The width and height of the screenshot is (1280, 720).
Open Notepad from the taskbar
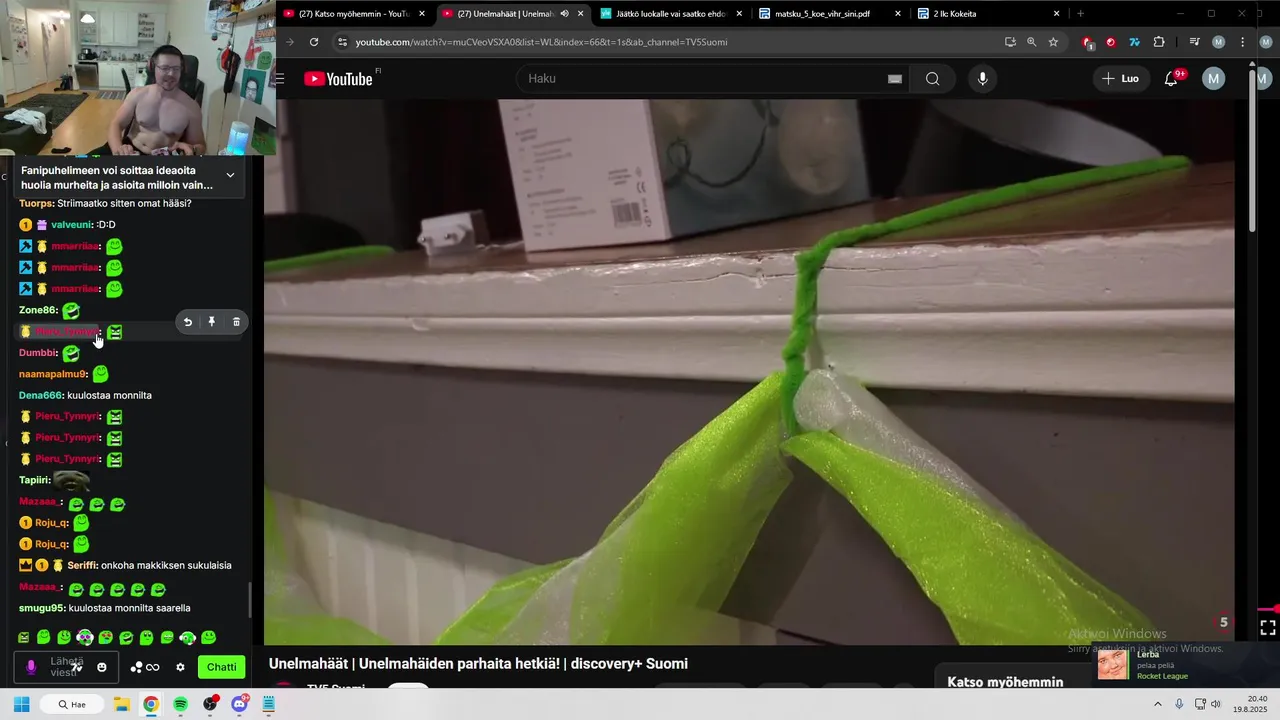(268, 704)
